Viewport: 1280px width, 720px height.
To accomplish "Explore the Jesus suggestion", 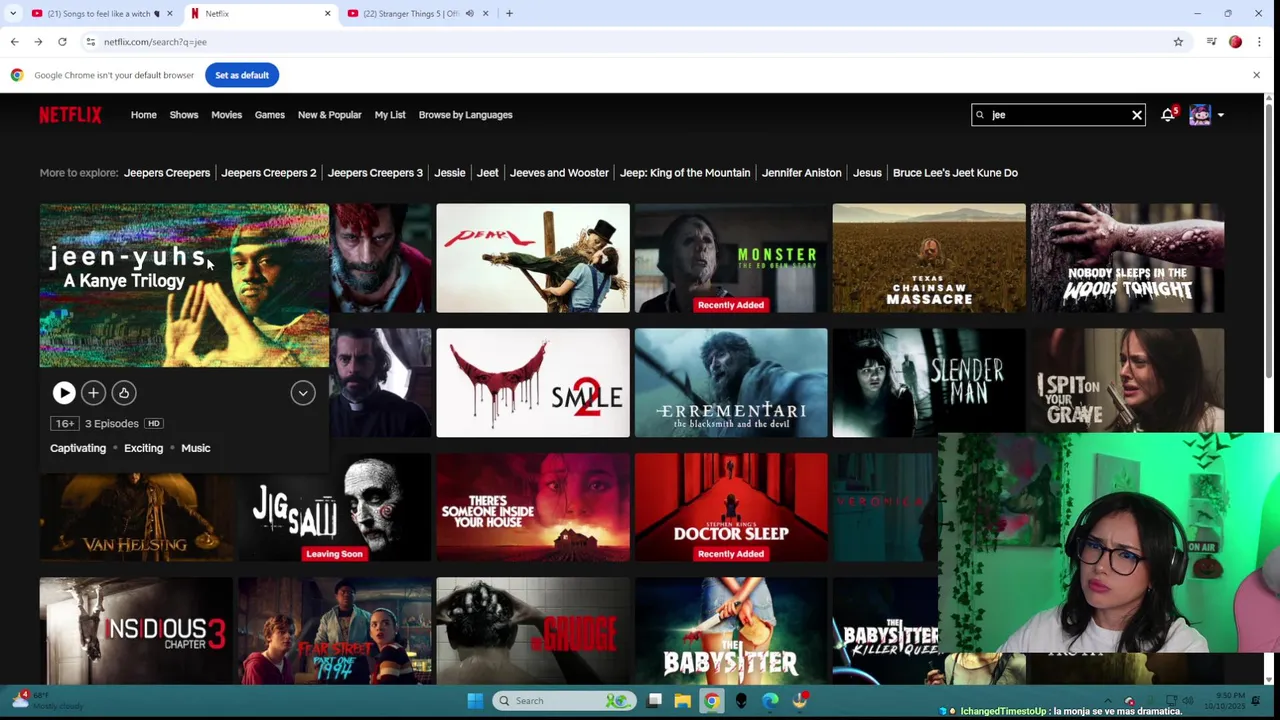I will pos(867,173).
